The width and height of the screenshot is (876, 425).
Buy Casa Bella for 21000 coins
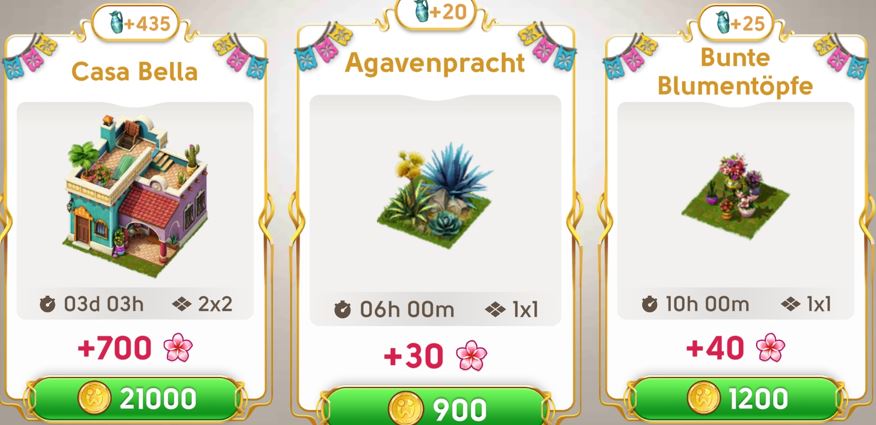(135, 399)
